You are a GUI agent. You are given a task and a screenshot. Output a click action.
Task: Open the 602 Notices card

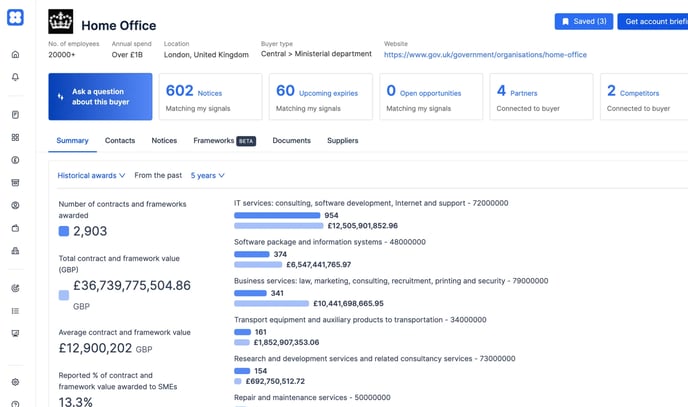(x=211, y=96)
